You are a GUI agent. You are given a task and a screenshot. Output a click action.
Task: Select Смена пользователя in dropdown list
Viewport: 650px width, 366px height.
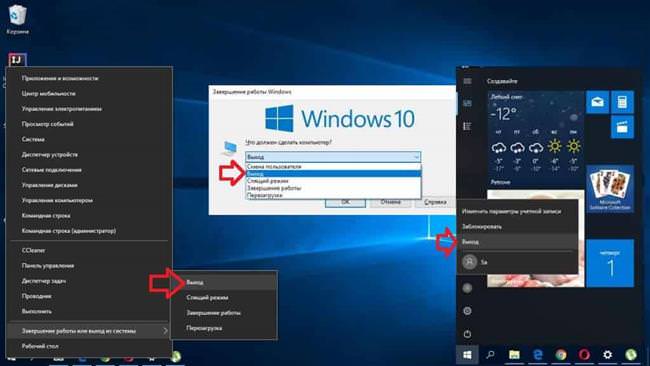(x=333, y=167)
